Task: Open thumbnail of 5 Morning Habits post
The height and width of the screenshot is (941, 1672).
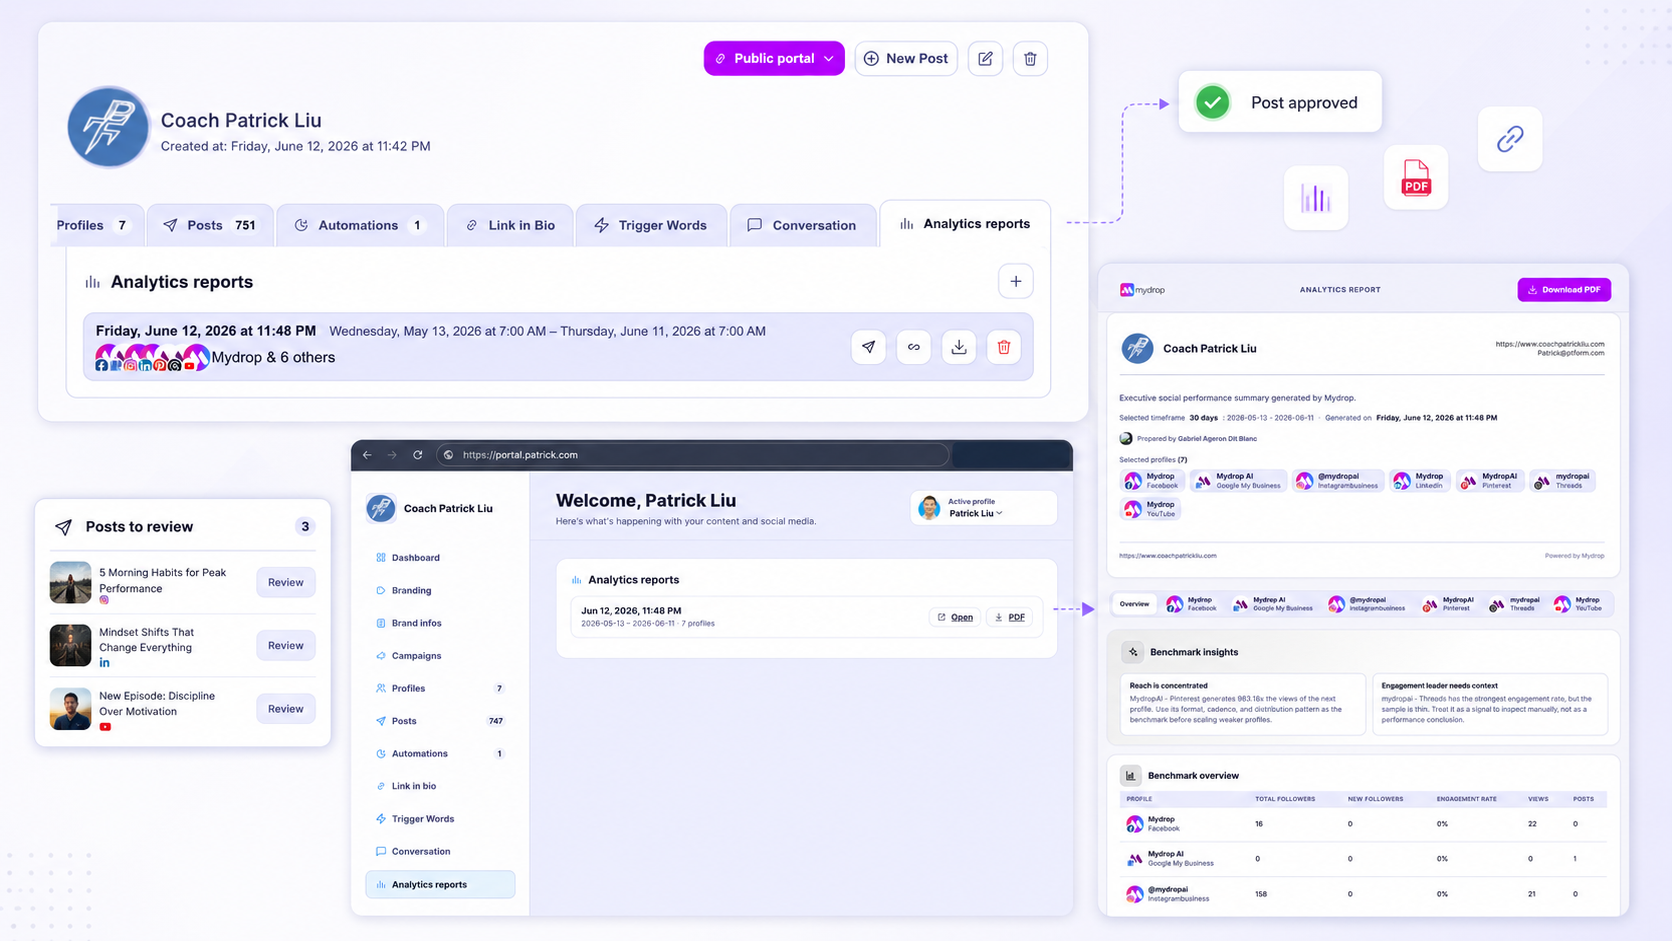Action: (x=70, y=582)
